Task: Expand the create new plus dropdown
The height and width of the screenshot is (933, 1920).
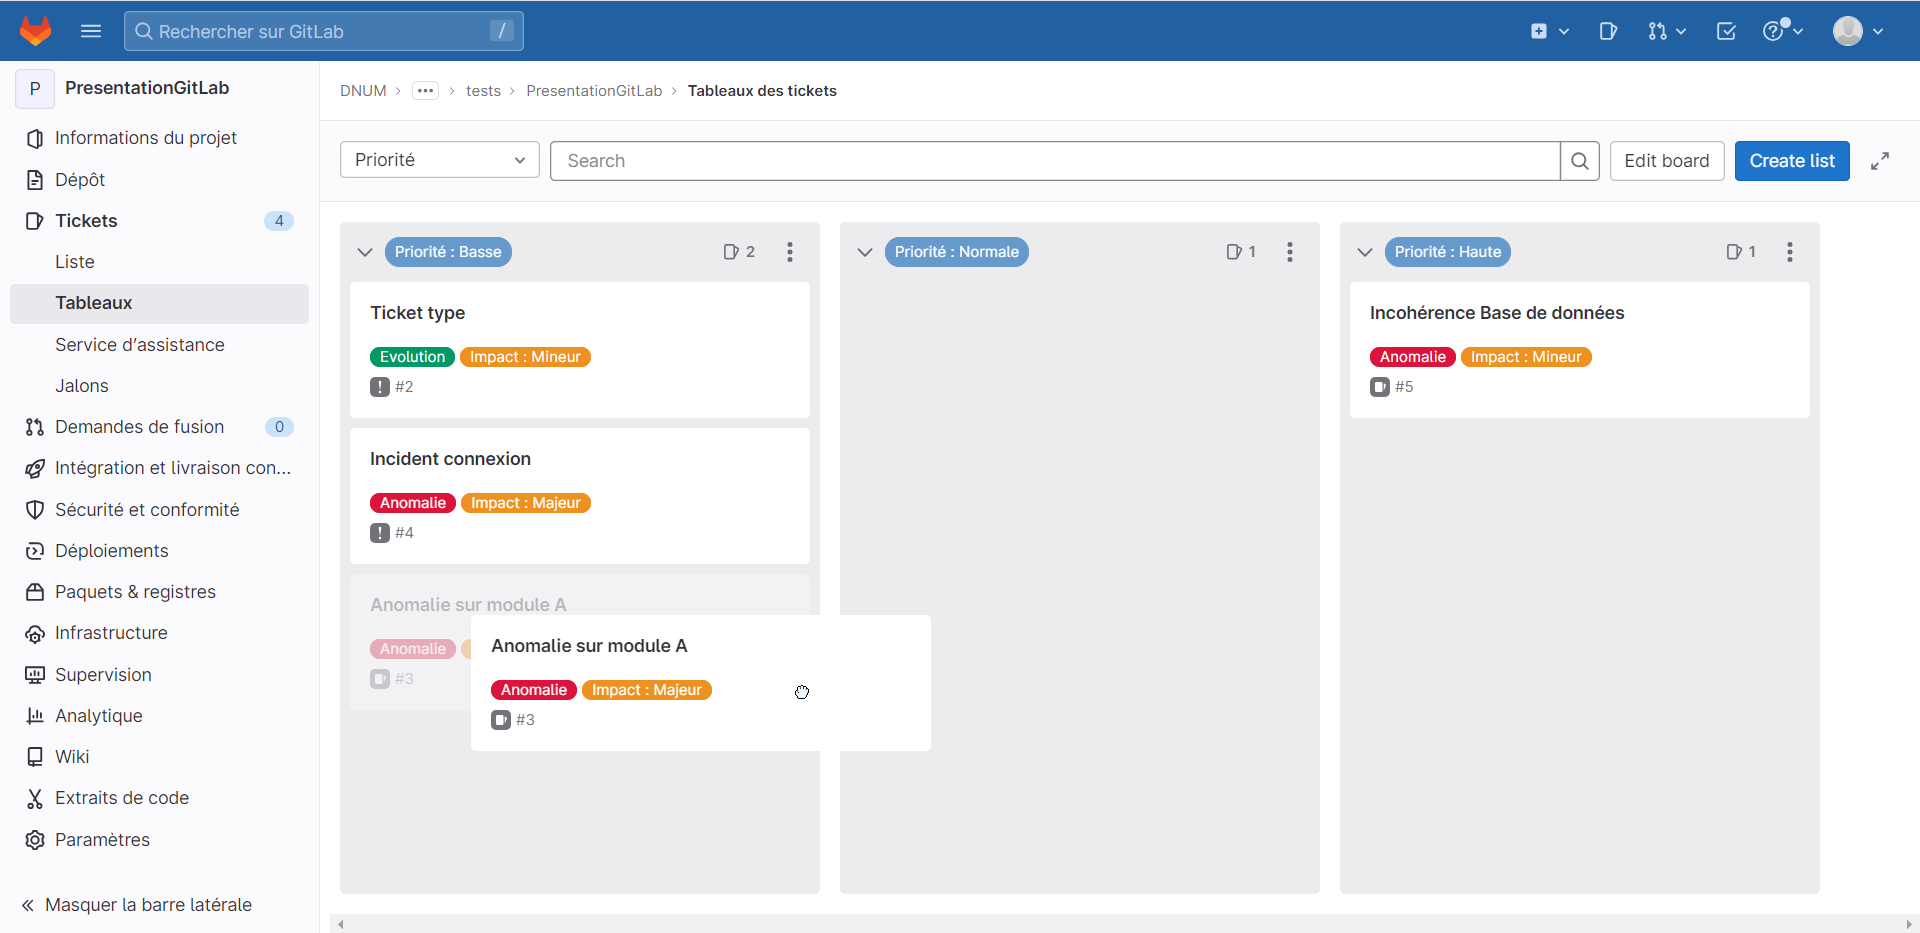Action: [1549, 31]
